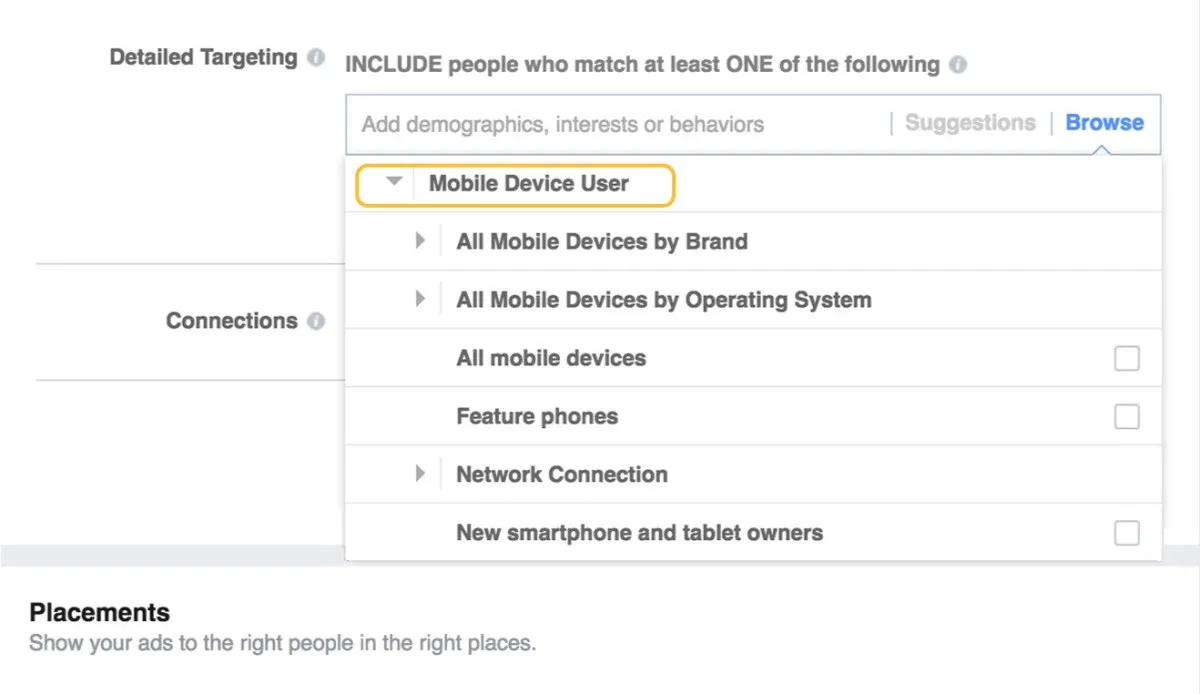Tick the Feature phones checkbox
The image size is (1200, 694).
pyautogui.click(x=1127, y=416)
